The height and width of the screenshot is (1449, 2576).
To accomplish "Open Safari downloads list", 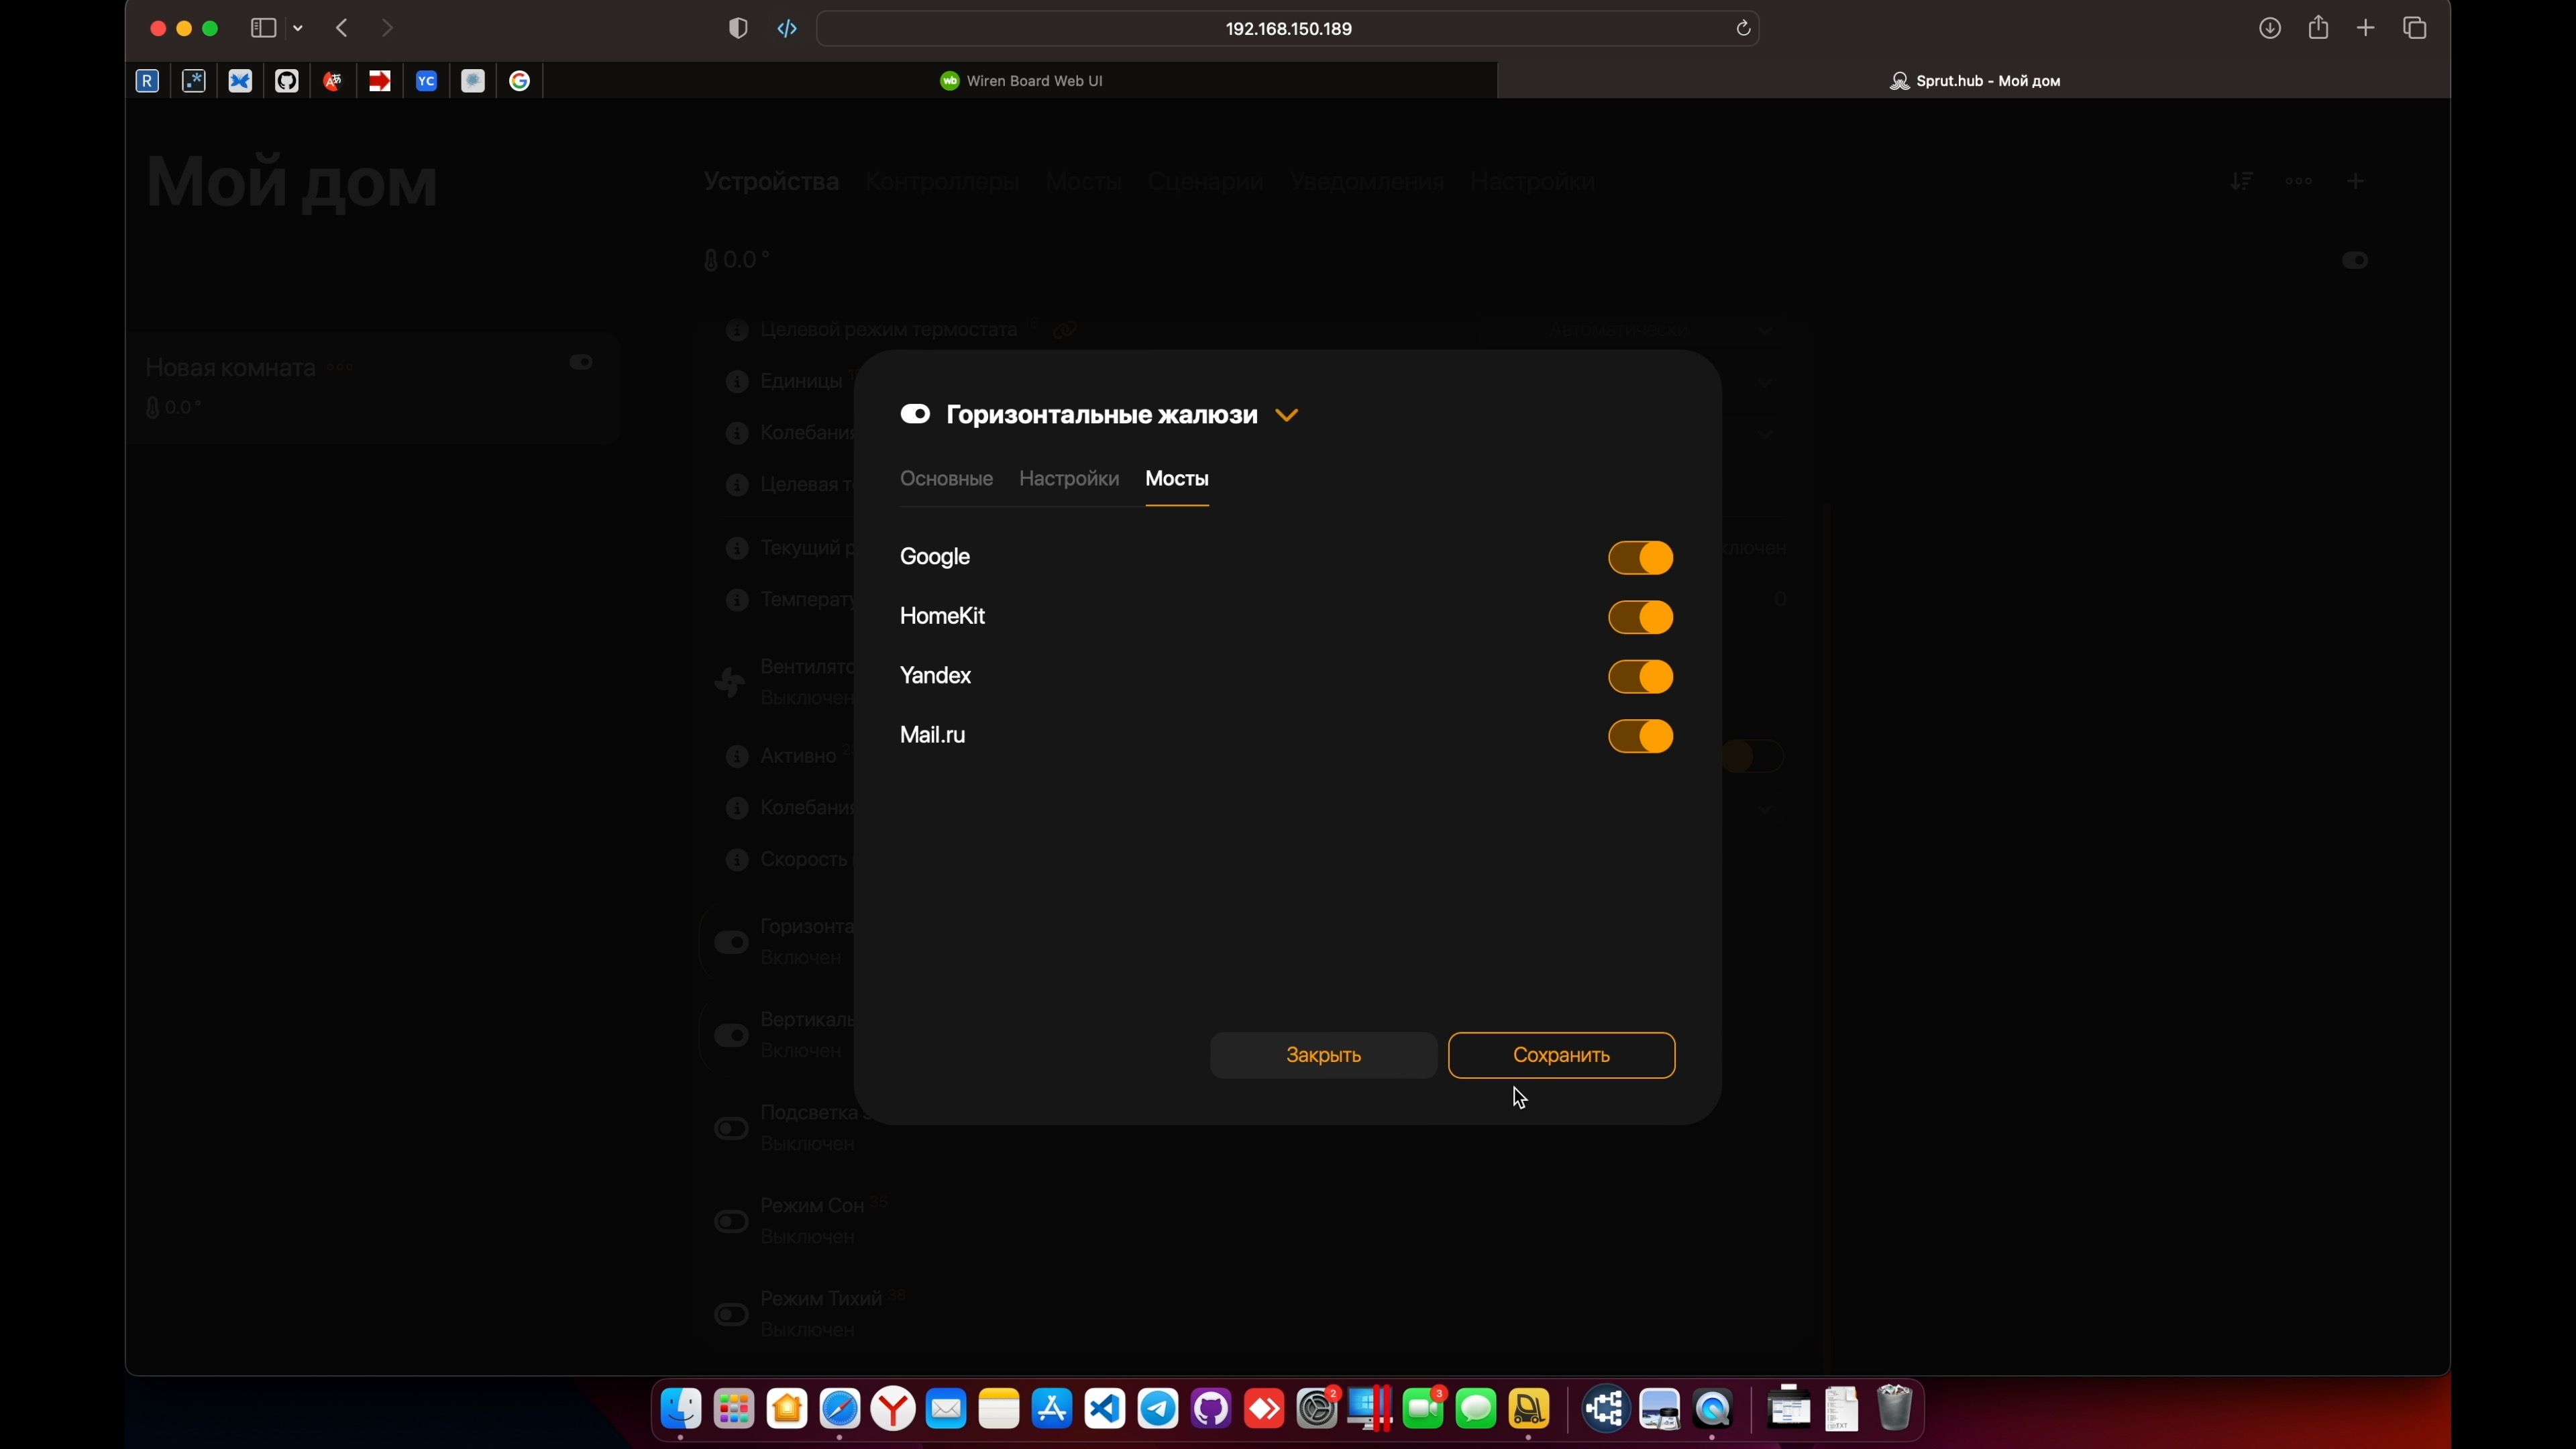I will click(x=2270, y=29).
